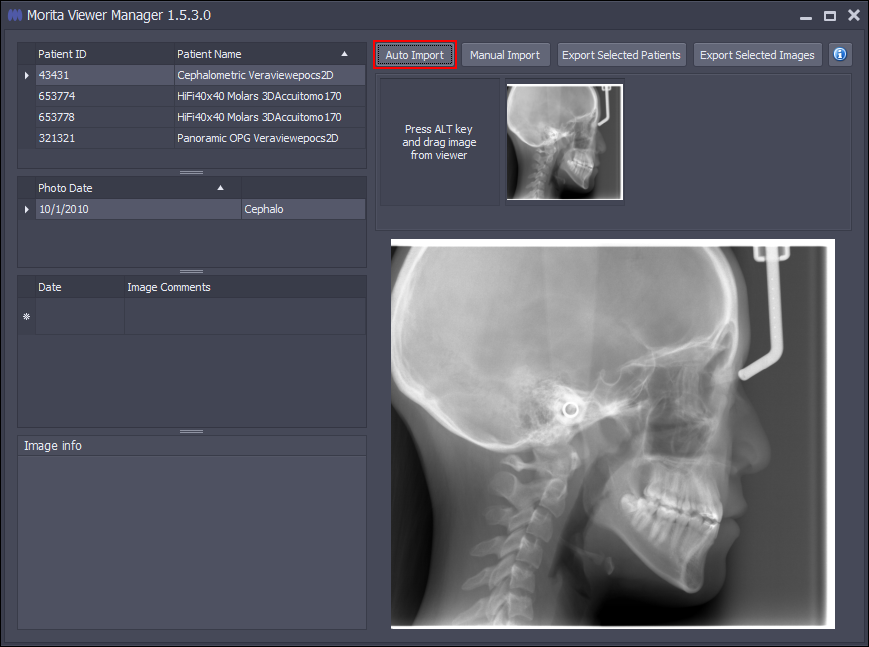The image size is (869, 647).
Task: Sort by Photo Date column header
Action: coord(138,188)
